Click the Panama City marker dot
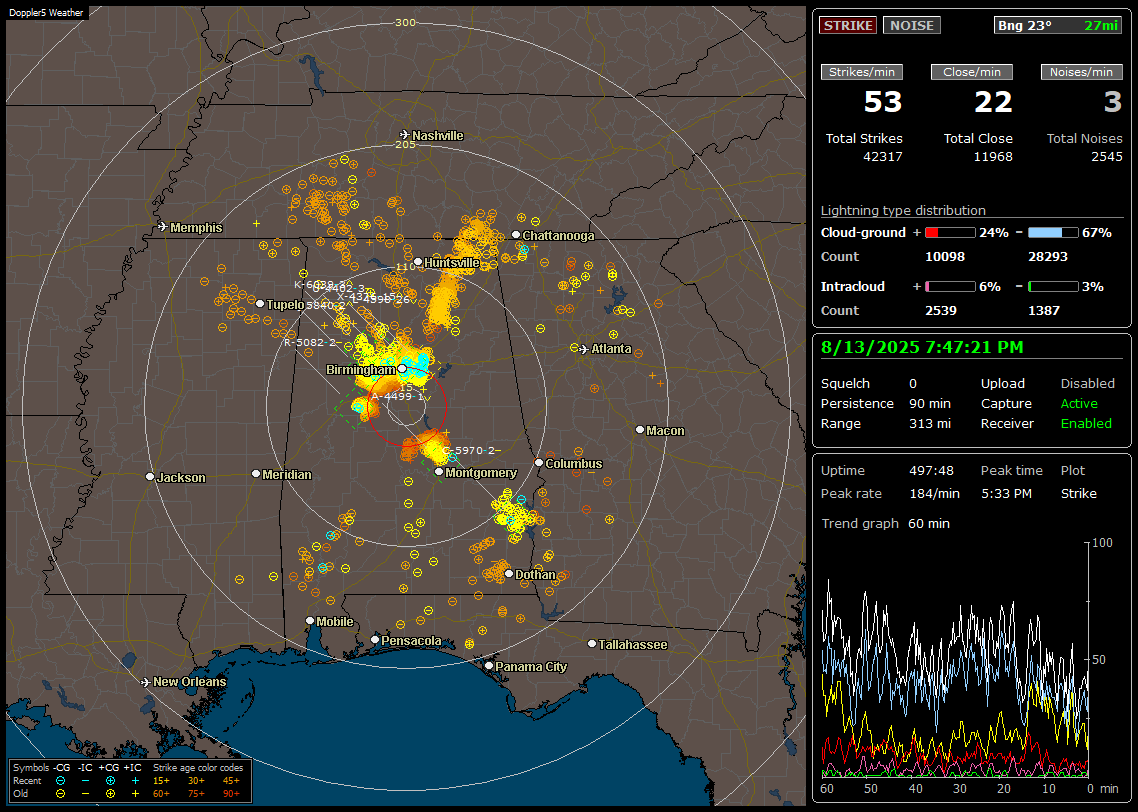 [x=489, y=665]
